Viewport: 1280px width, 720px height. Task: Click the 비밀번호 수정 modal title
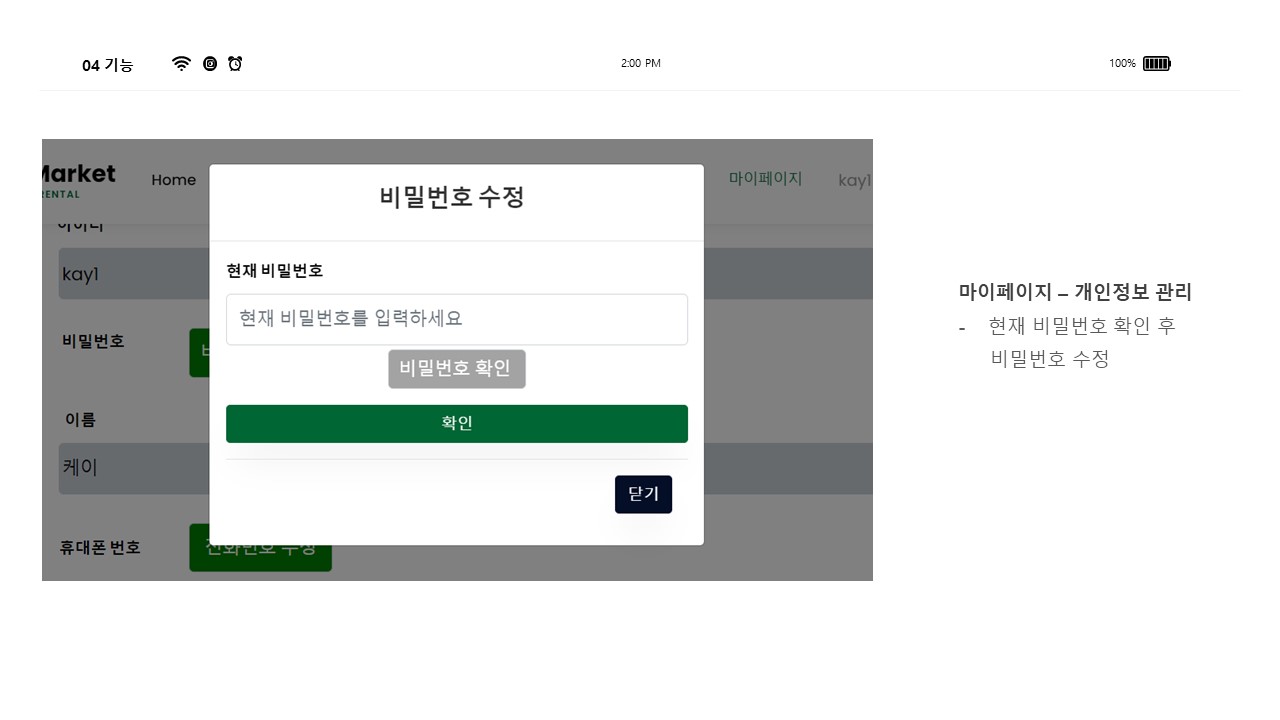coord(451,197)
